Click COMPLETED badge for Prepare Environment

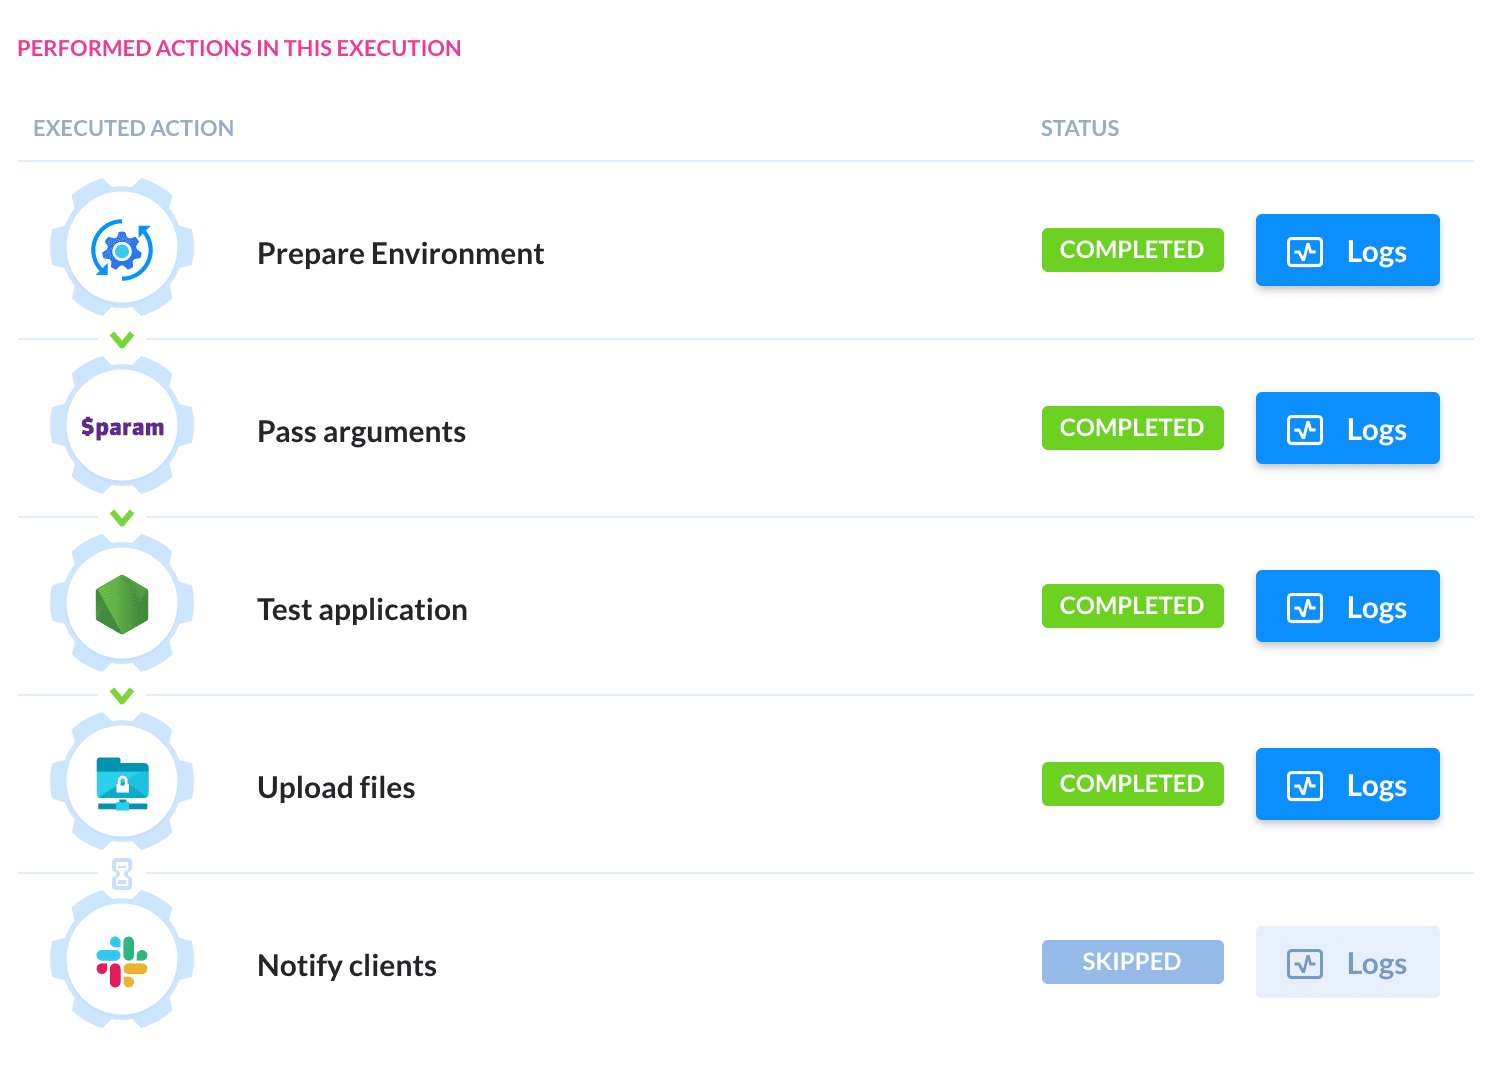click(x=1132, y=250)
